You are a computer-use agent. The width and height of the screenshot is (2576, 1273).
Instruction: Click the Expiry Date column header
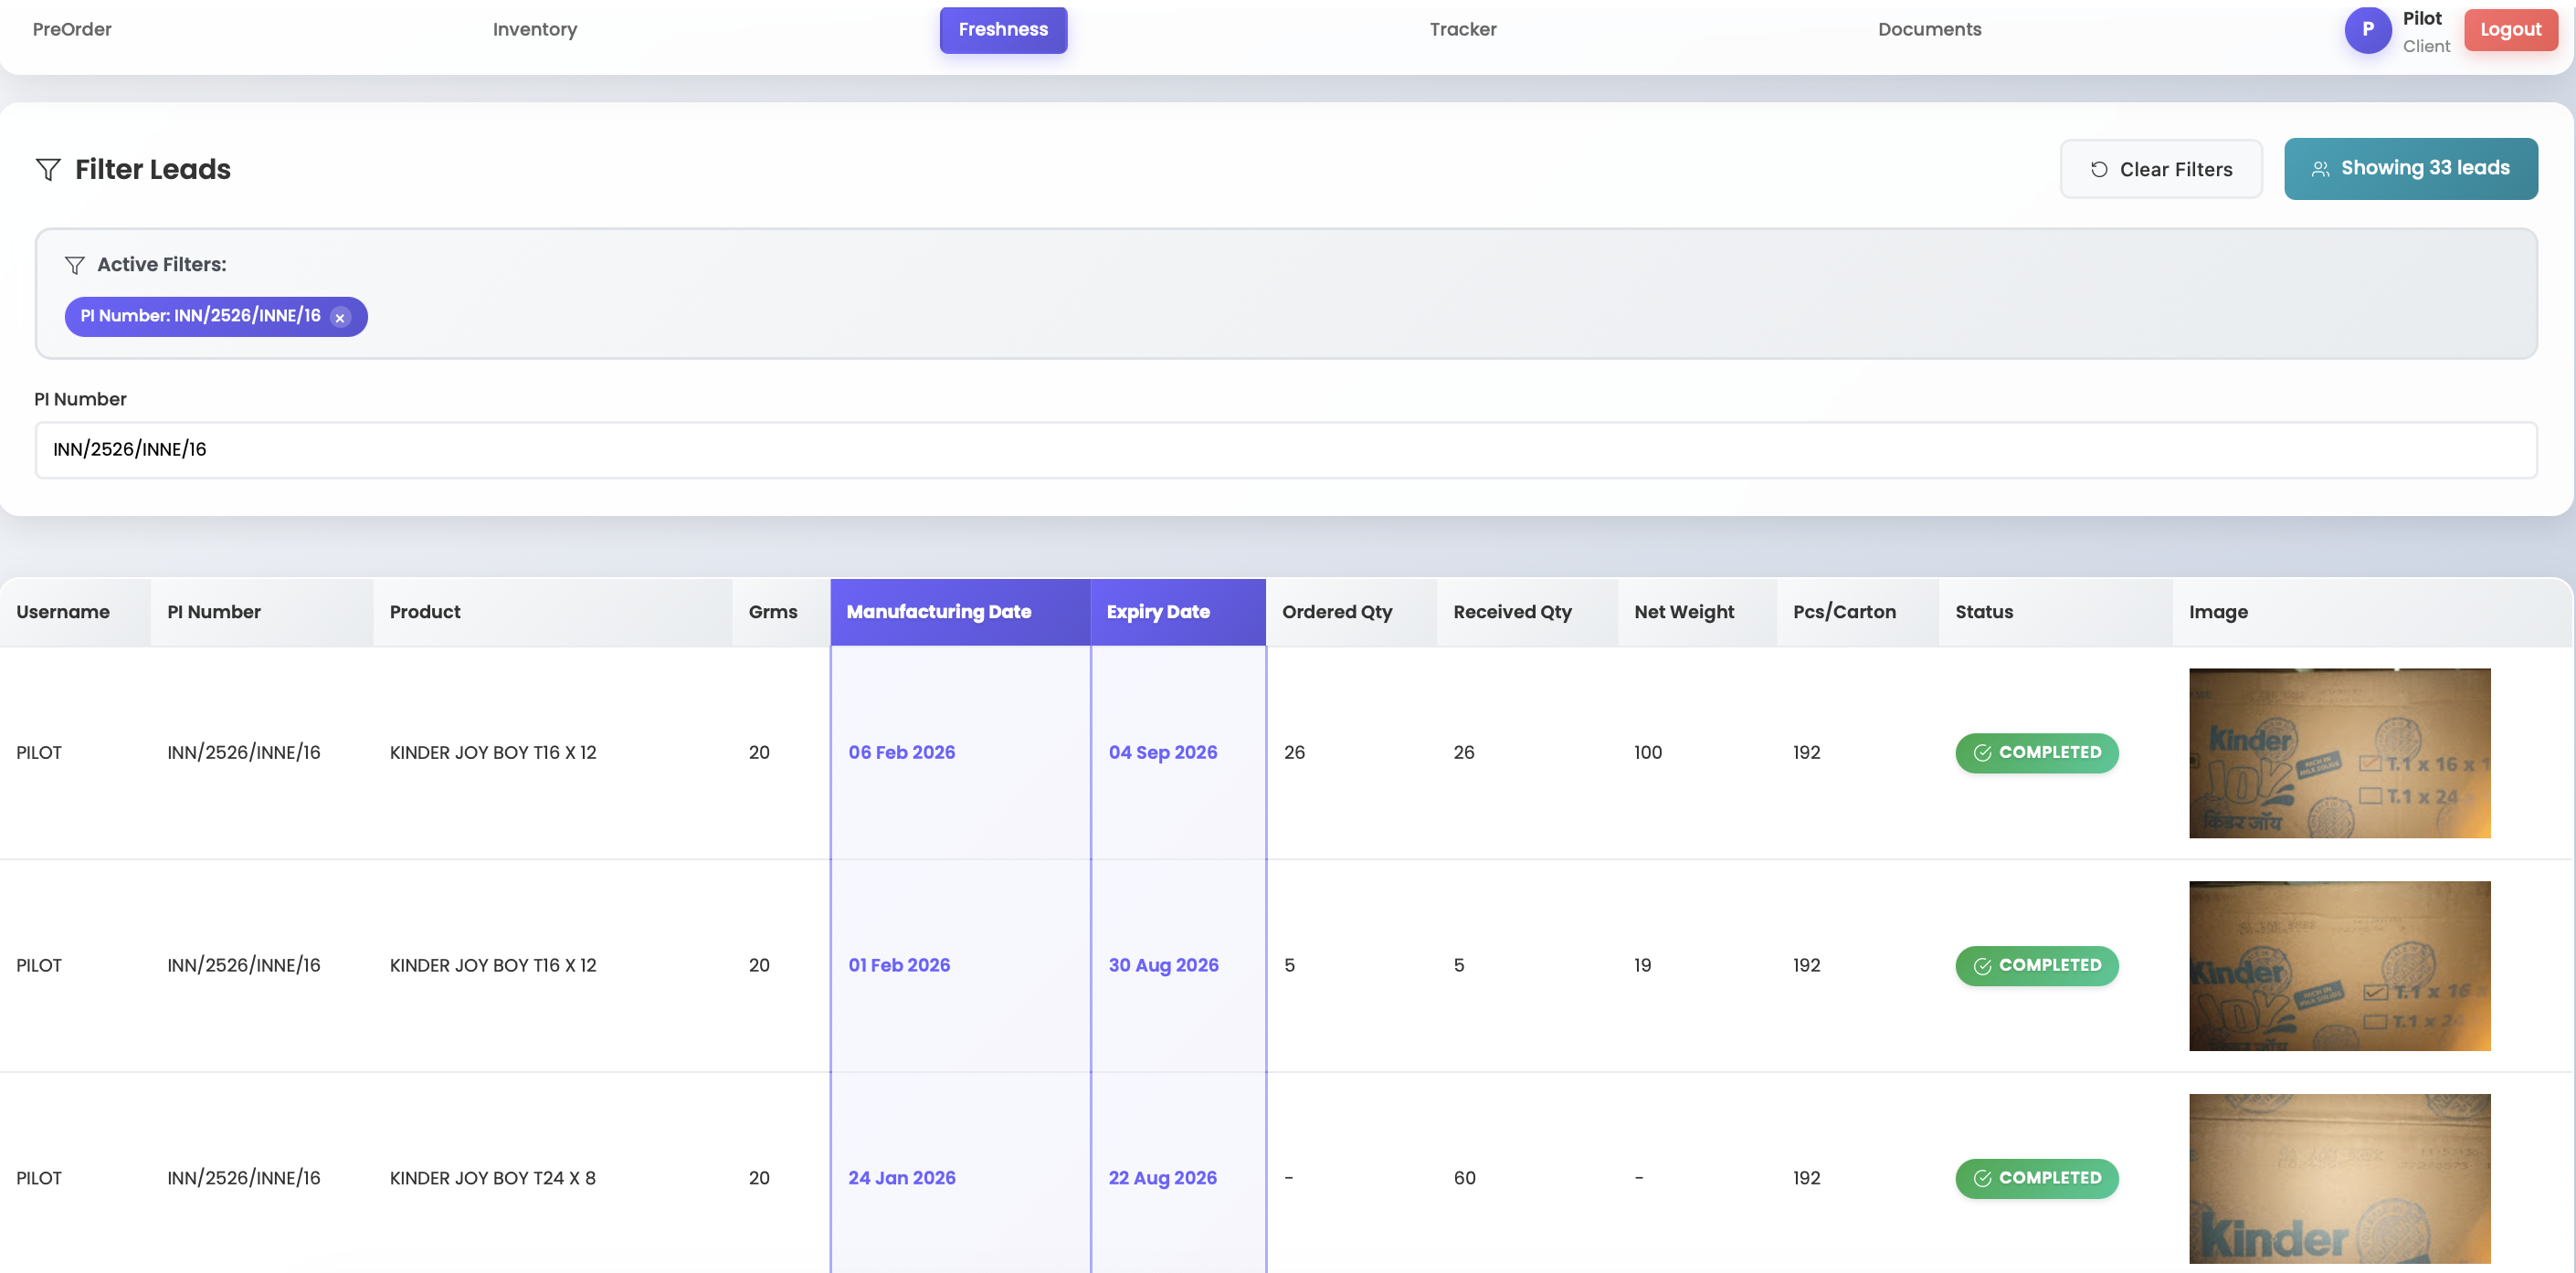click(x=1157, y=612)
